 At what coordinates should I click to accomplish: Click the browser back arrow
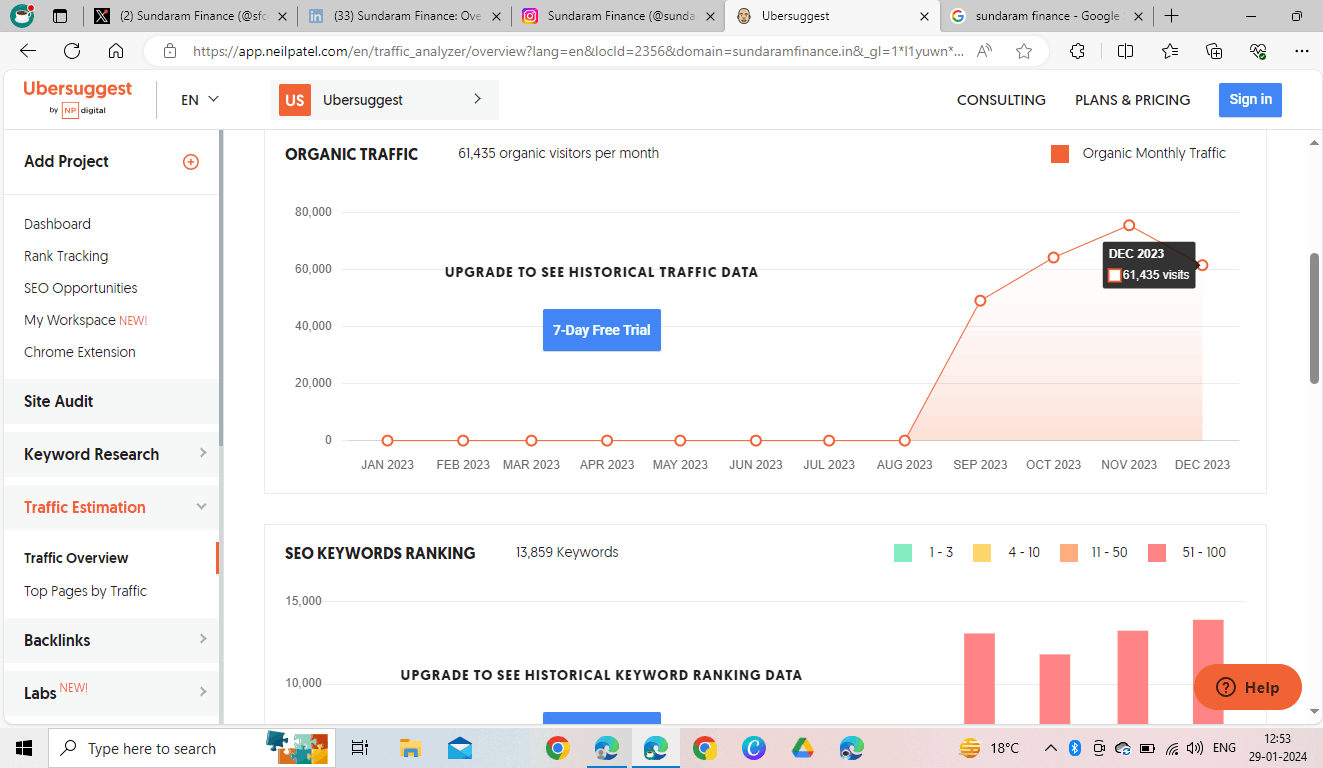[x=28, y=51]
